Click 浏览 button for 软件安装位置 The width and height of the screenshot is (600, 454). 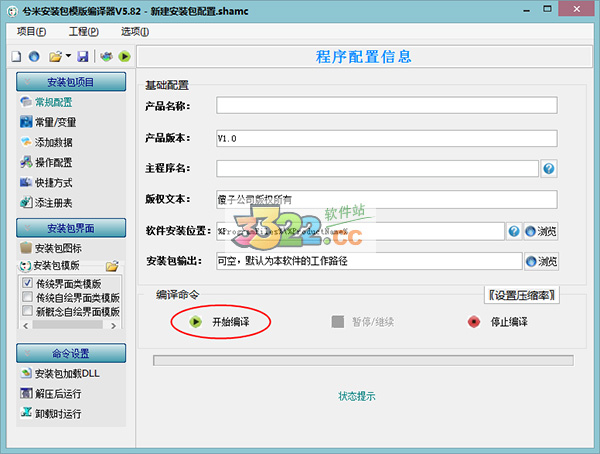(x=541, y=231)
